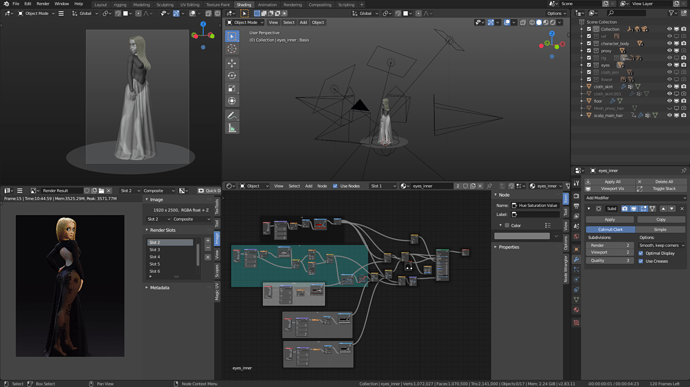690x387 pixels.
Task: Toggle Optimal Display checkbox
Action: [641, 253]
